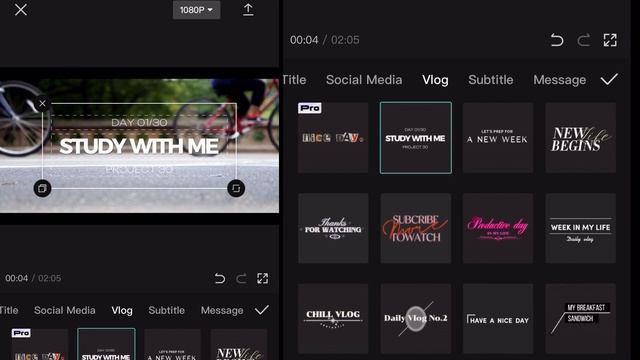
Task: Undo in the left panel
Action: (220, 278)
